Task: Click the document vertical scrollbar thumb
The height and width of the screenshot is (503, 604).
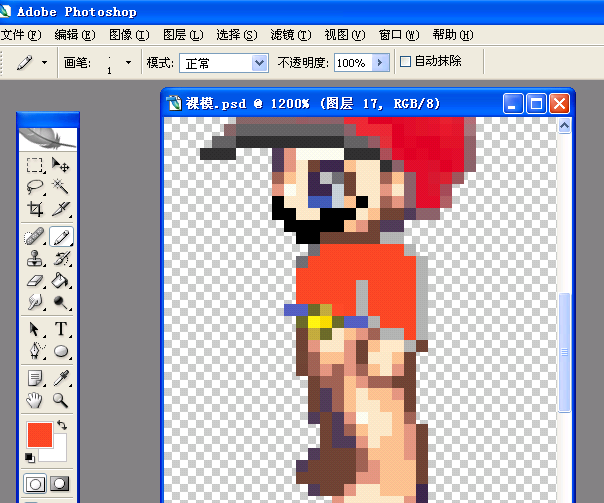Action: tap(564, 352)
